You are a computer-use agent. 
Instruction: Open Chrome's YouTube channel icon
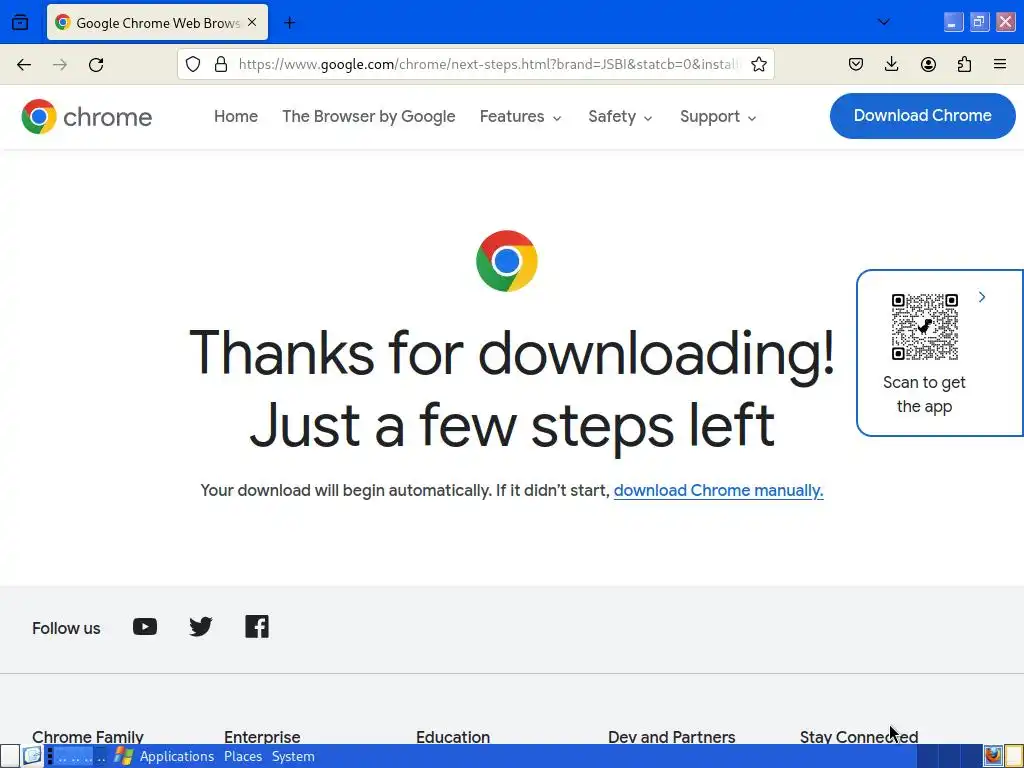coord(145,627)
